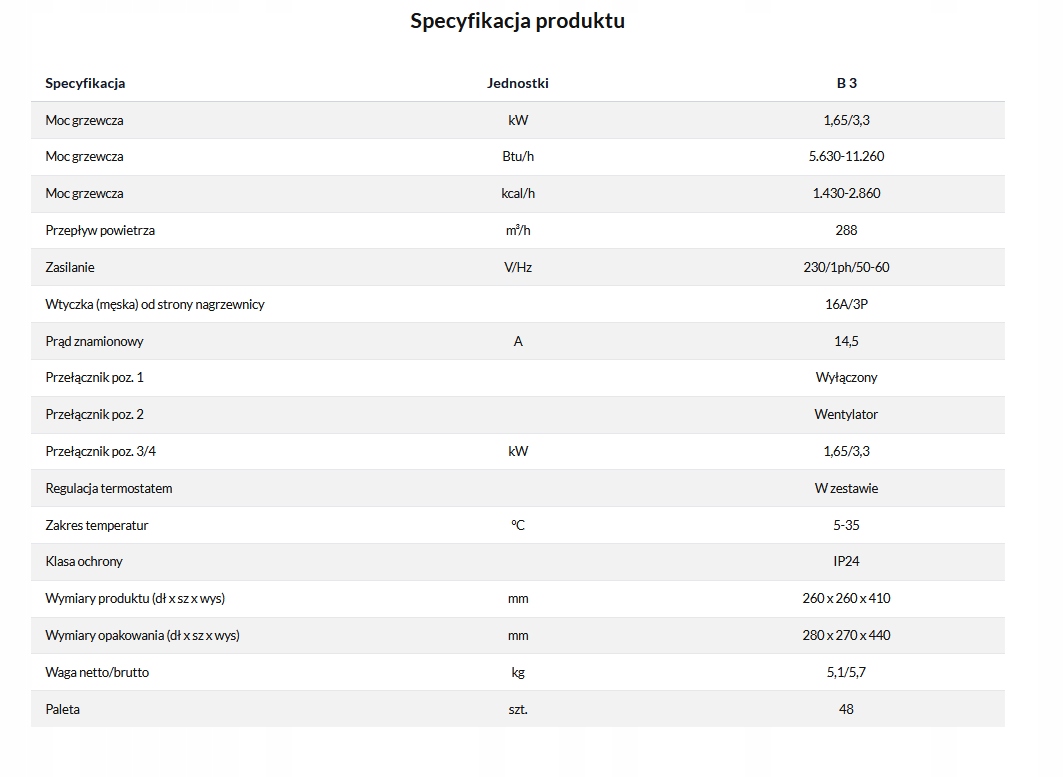Click the 16A/3P plug value
Image resolution: width=1064 pixels, height=777 pixels.
coord(846,304)
